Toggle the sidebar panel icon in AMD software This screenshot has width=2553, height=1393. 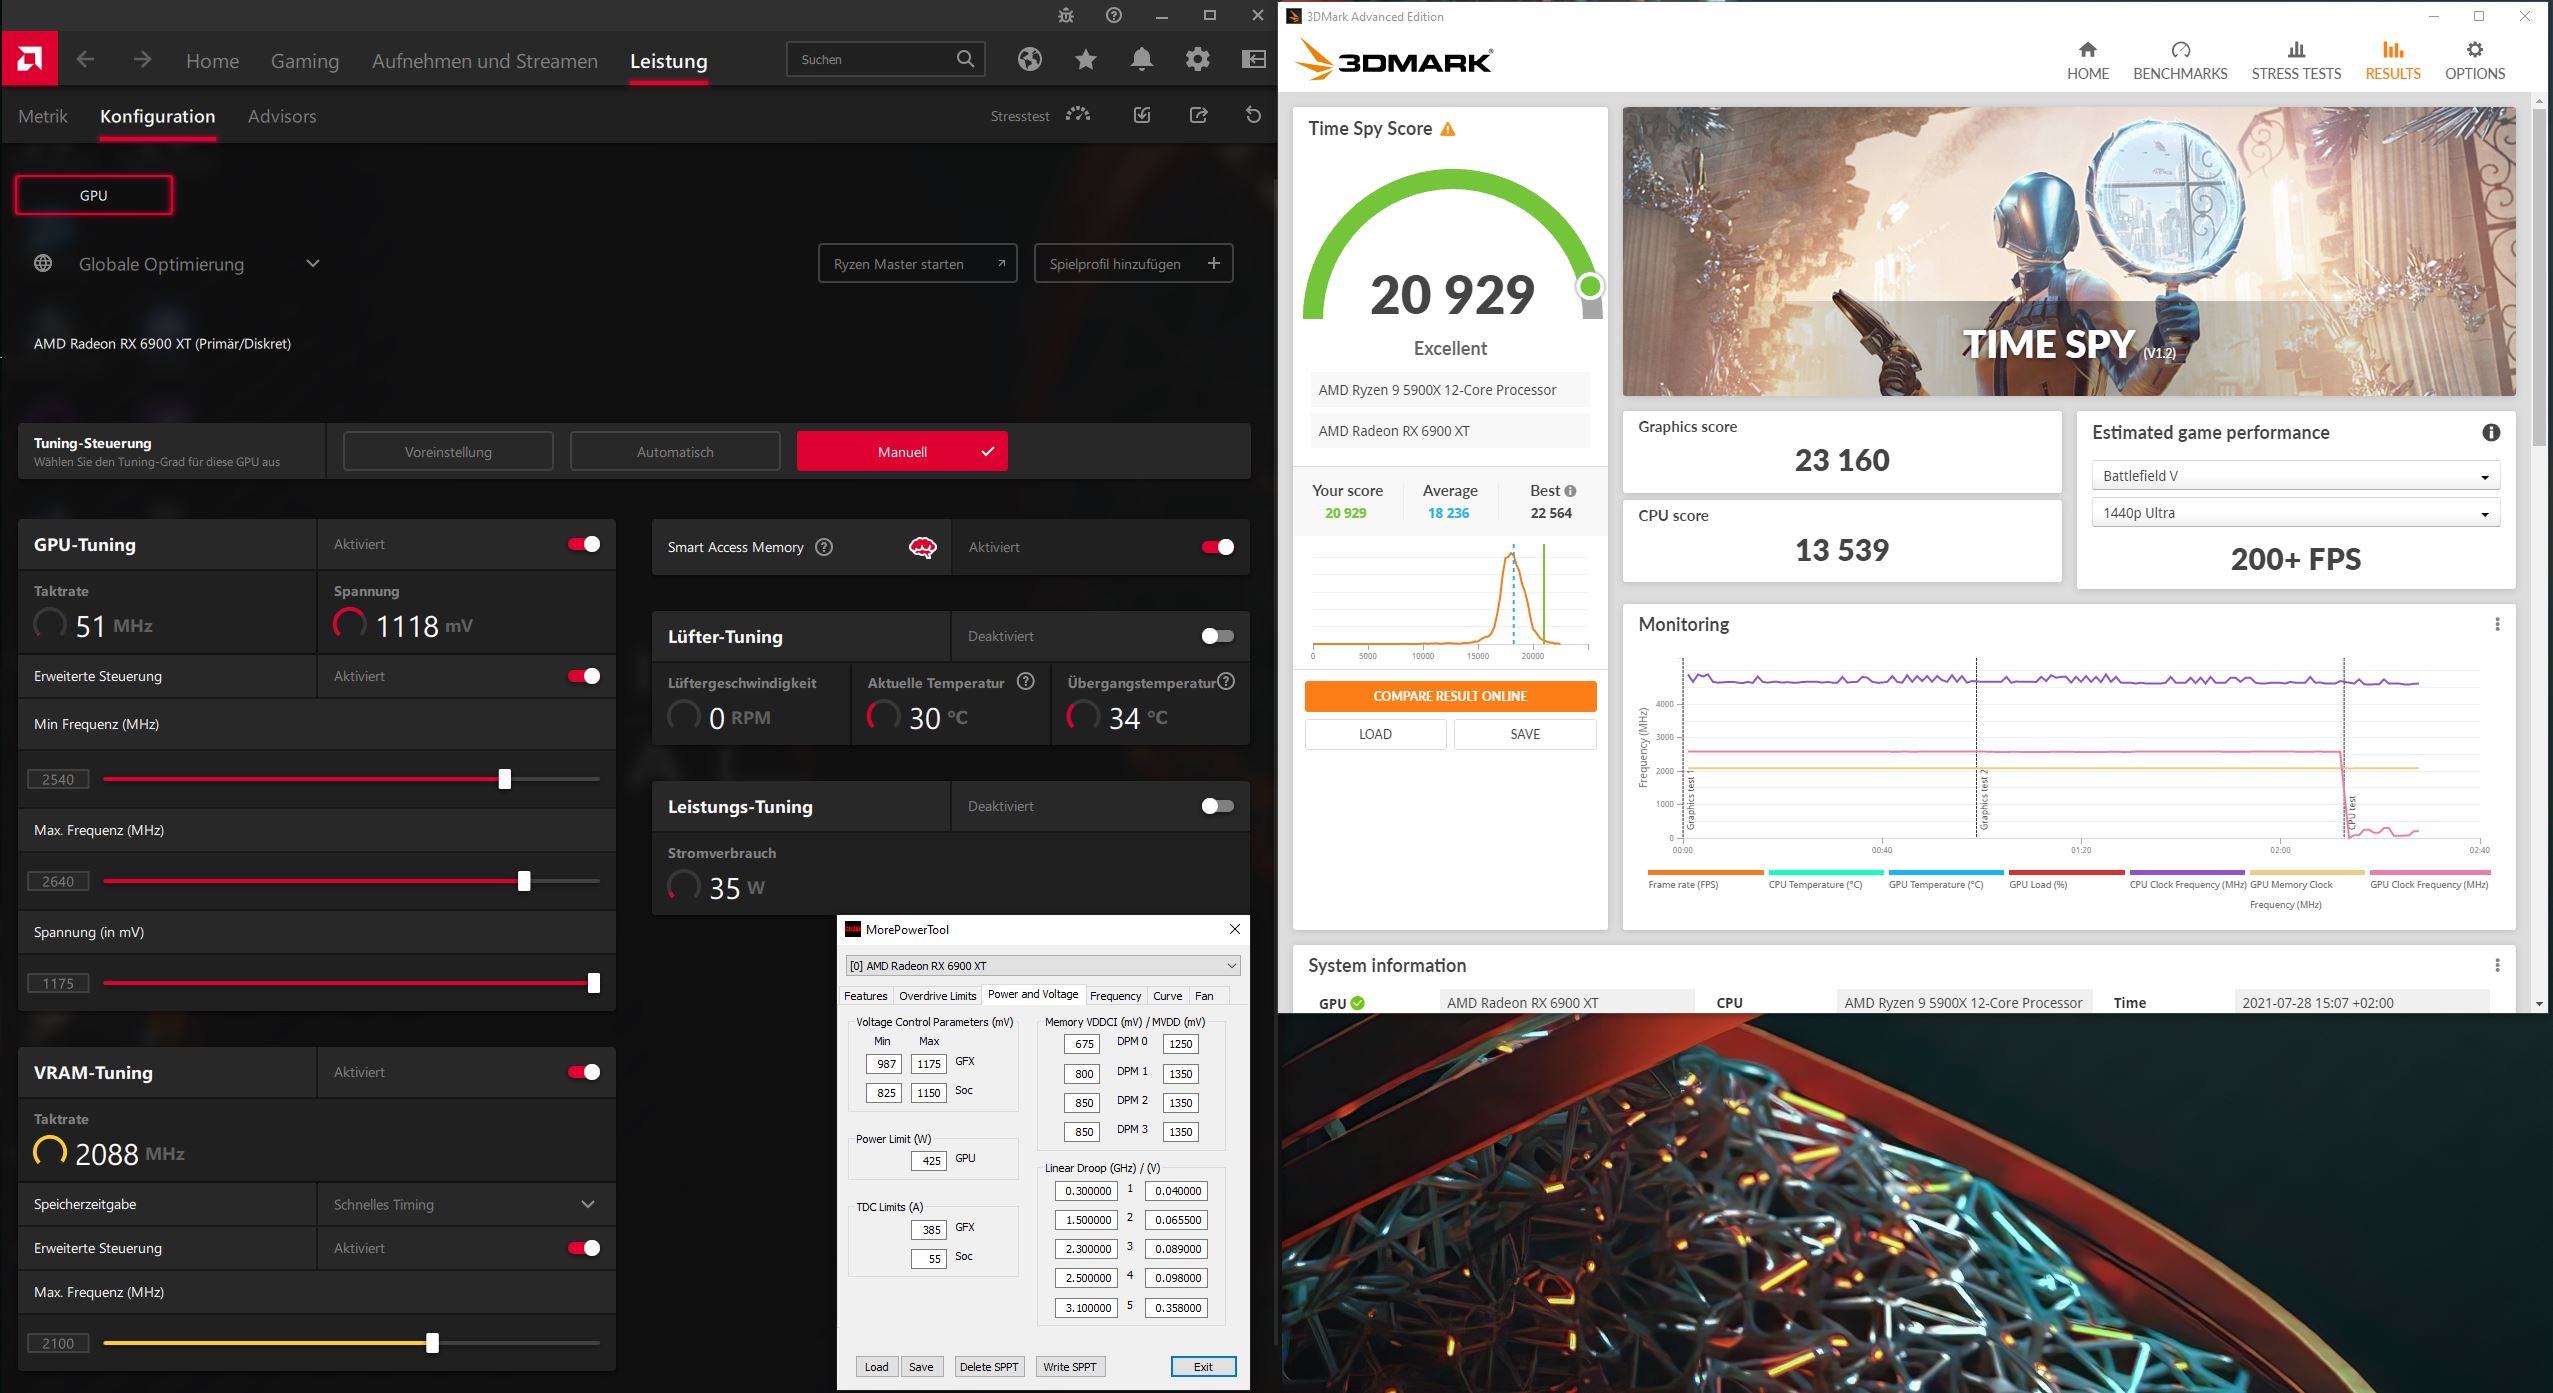point(1253,60)
